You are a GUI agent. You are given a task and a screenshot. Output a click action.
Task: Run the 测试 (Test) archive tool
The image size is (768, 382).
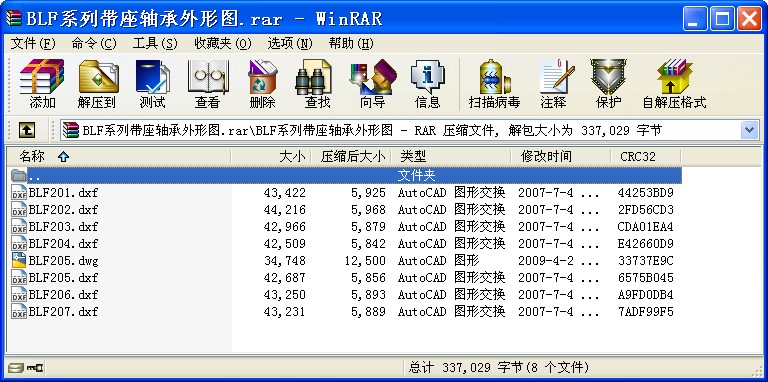point(152,84)
